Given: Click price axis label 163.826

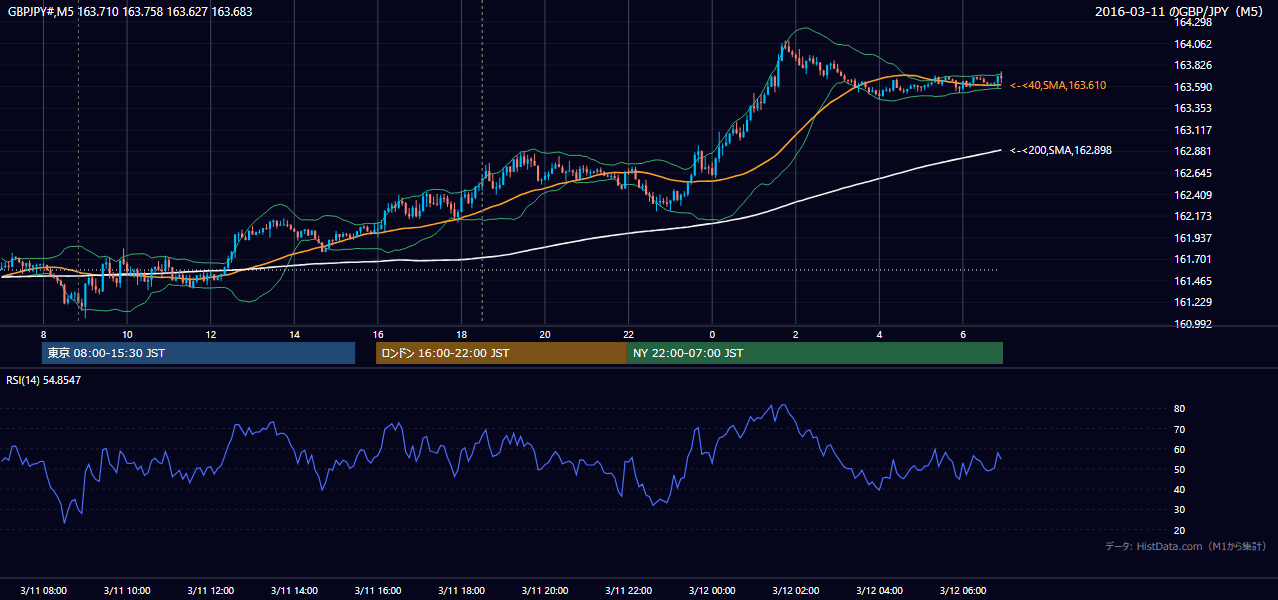Looking at the screenshot, I should click(1193, 65).
